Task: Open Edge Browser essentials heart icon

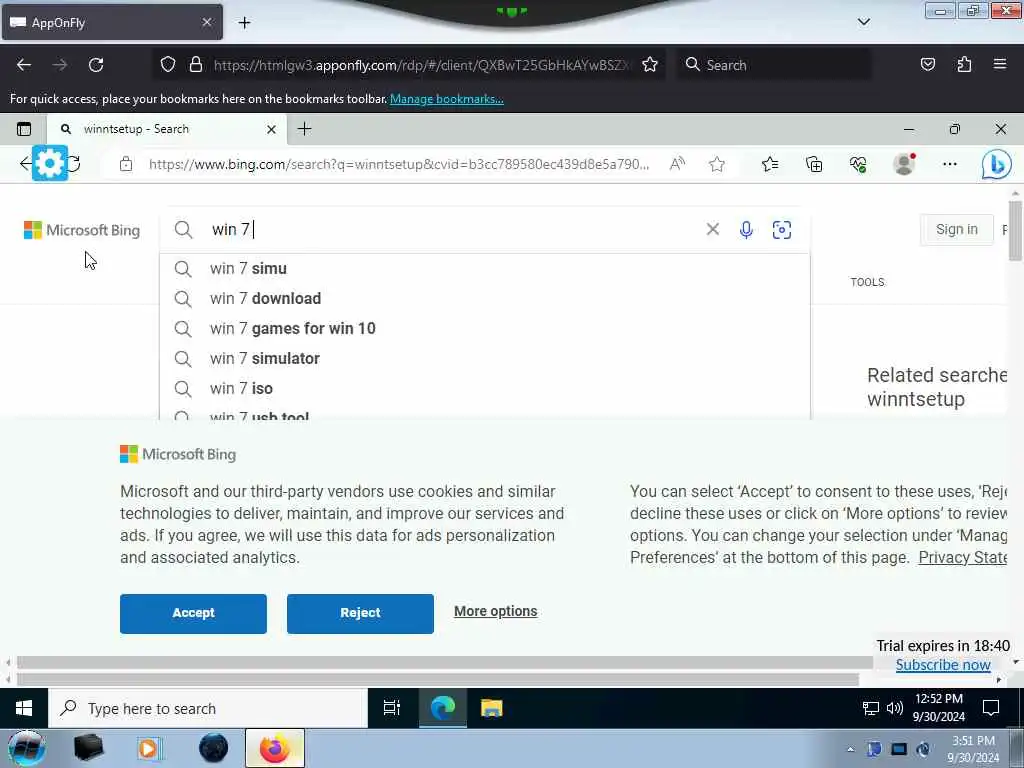Action: [x=857, y=164]
